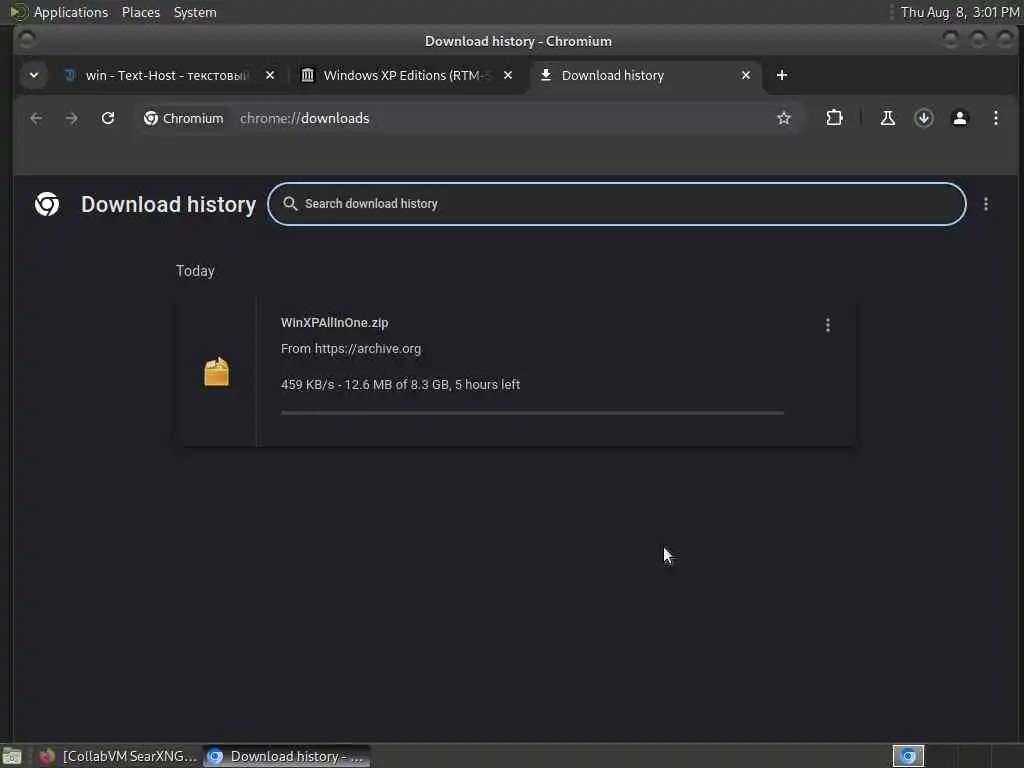This screenshot has width=1024, height=768.
Task: Switch to CollabVM SearXNG taskbar window
Action: (x=118, y=756)
